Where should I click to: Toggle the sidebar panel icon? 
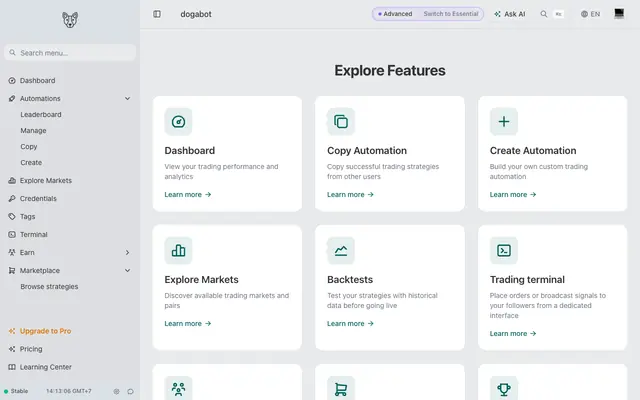(157, 14)
